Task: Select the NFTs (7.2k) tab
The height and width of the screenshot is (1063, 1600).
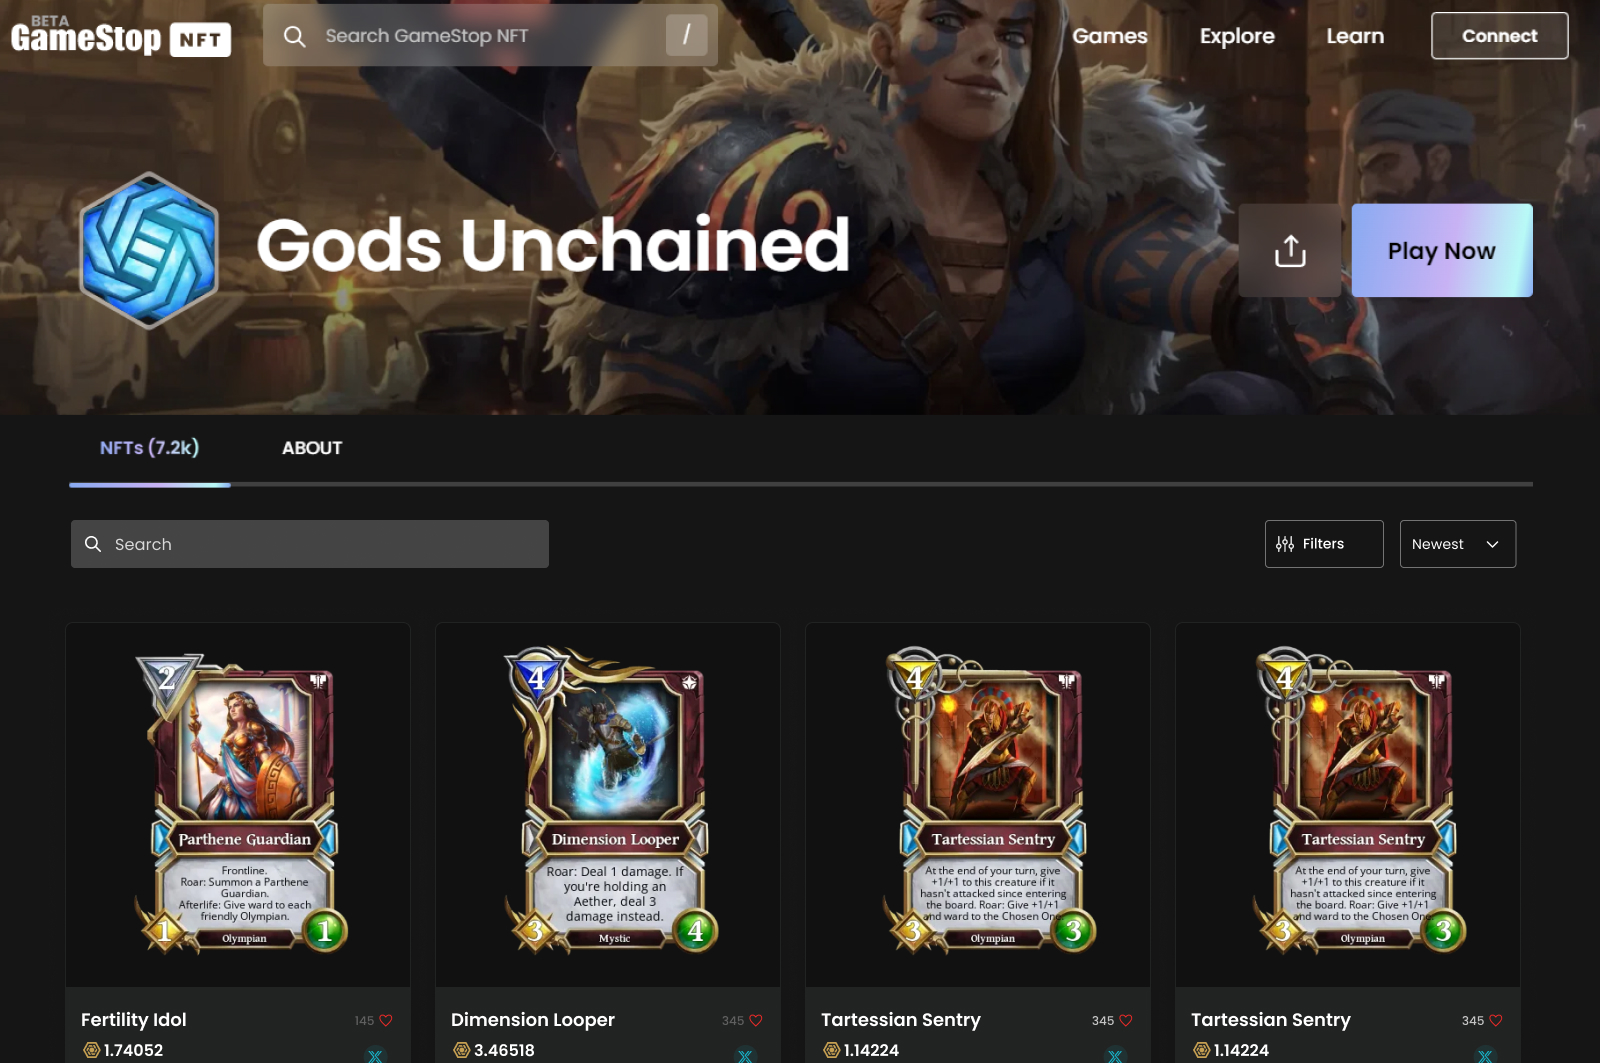Action: click(149, 448)
